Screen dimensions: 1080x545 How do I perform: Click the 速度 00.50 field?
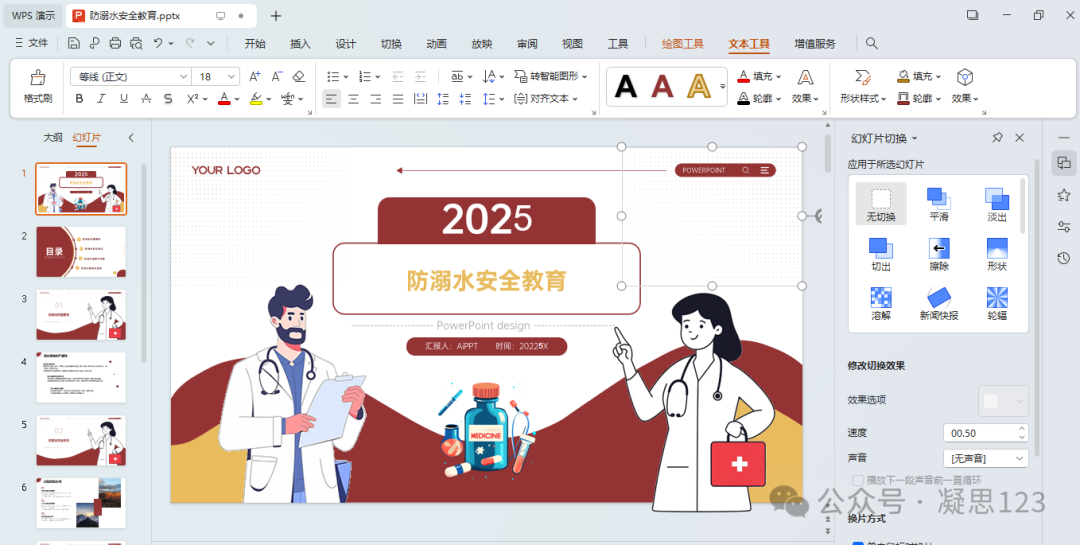click(985, 433)
